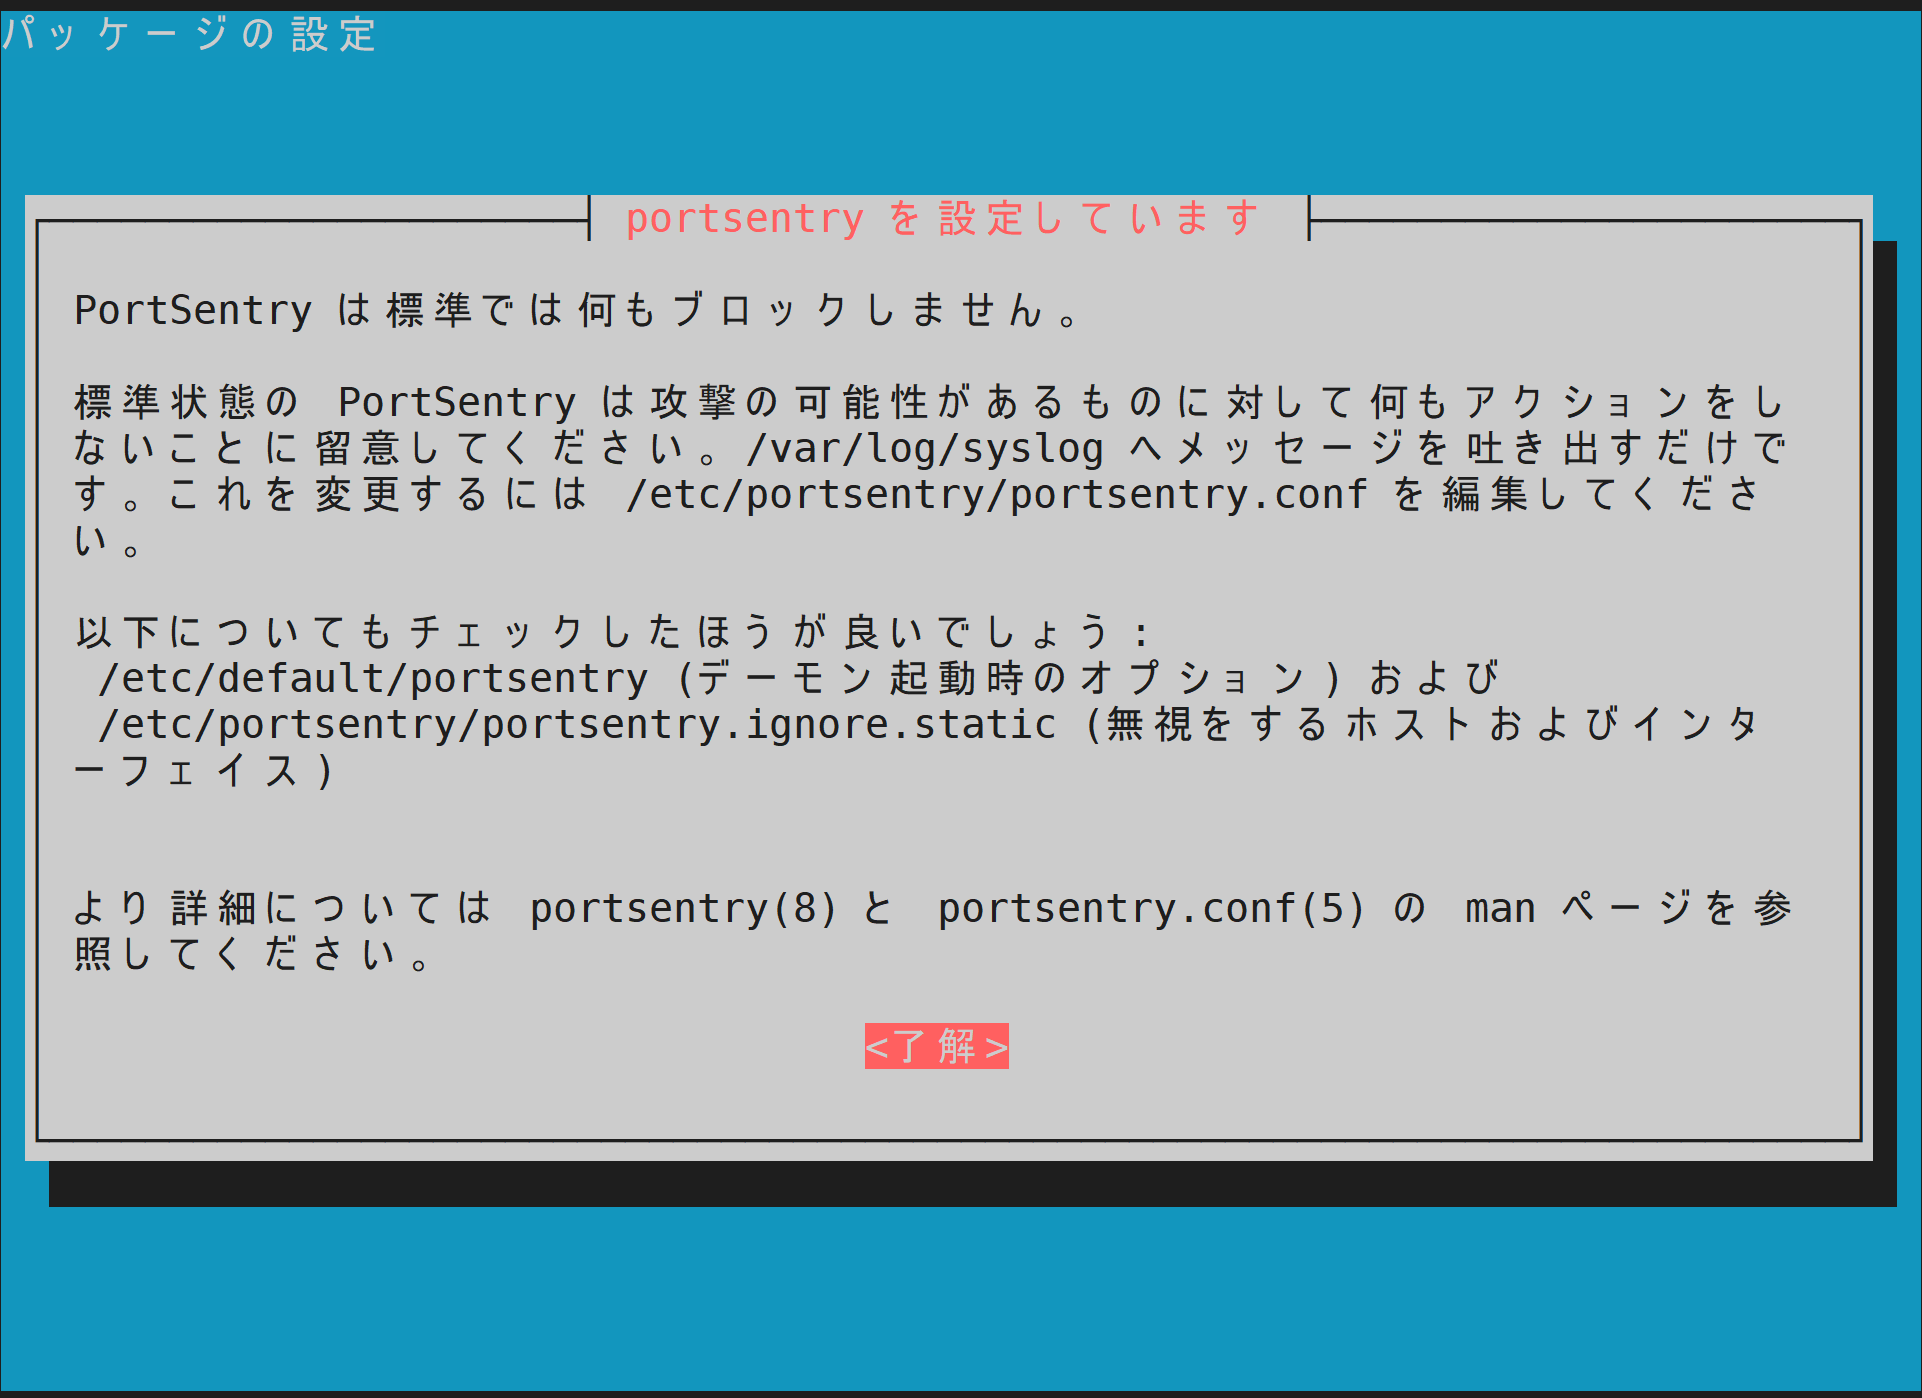The height and width of the screenshot is (1398, 1922).
Task: Click the path '/etc/default/portsentry'
Action: point(373,678)
